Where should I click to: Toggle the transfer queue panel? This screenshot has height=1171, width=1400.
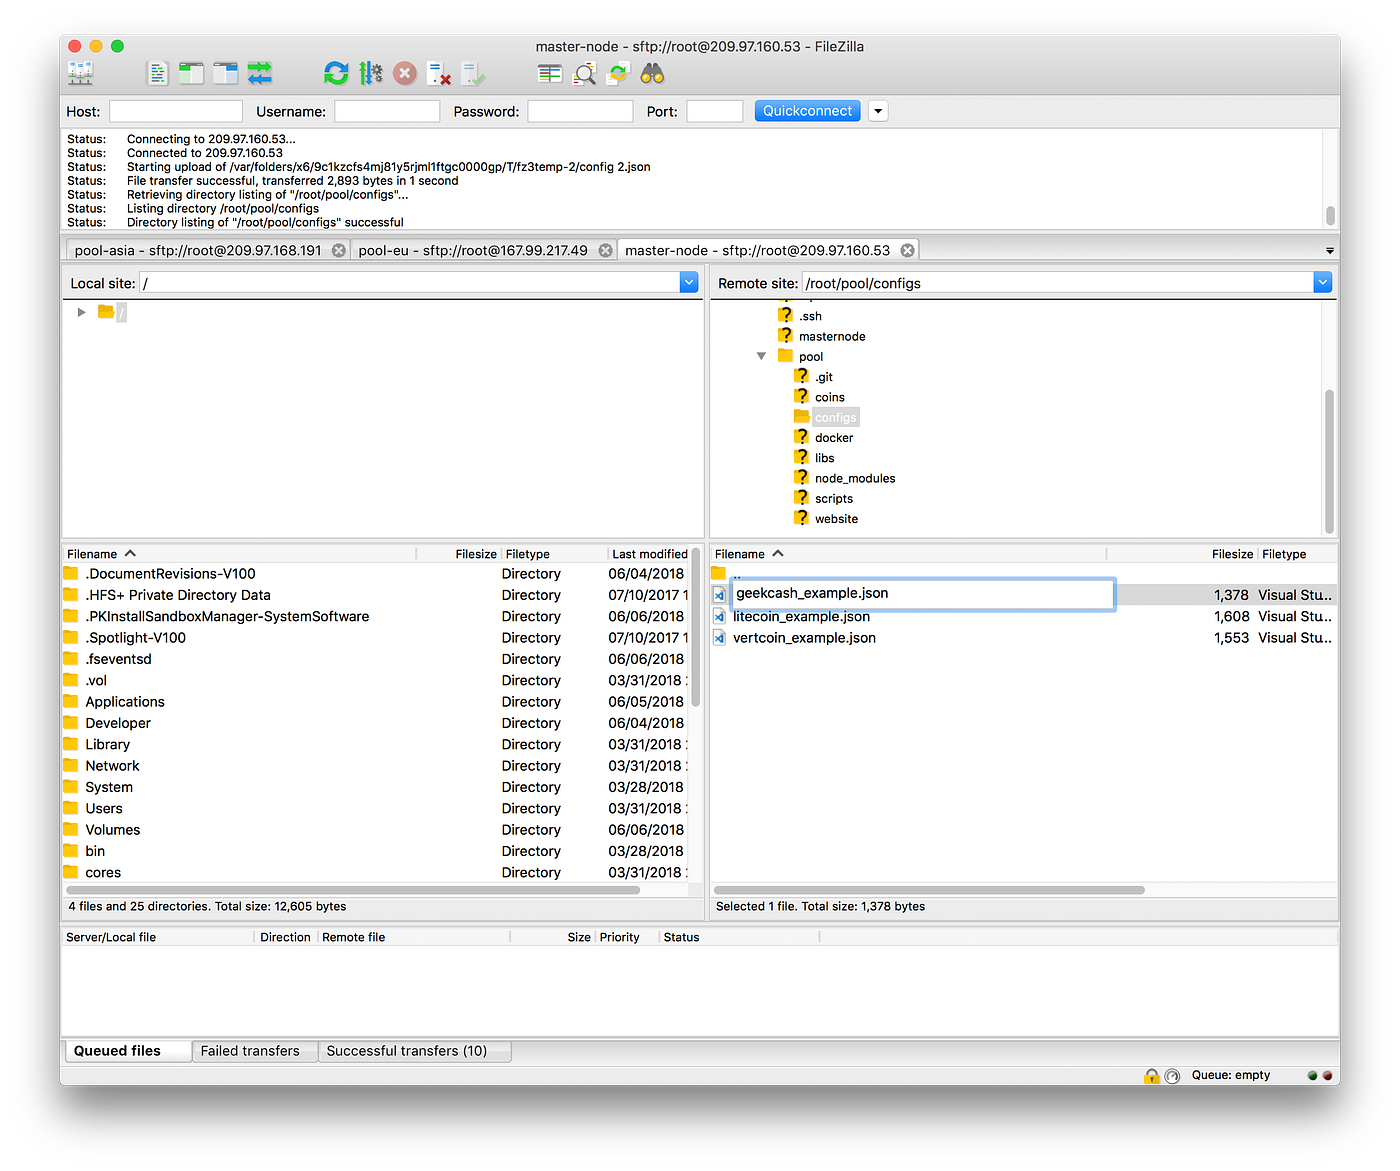click(x=260, y=73)
